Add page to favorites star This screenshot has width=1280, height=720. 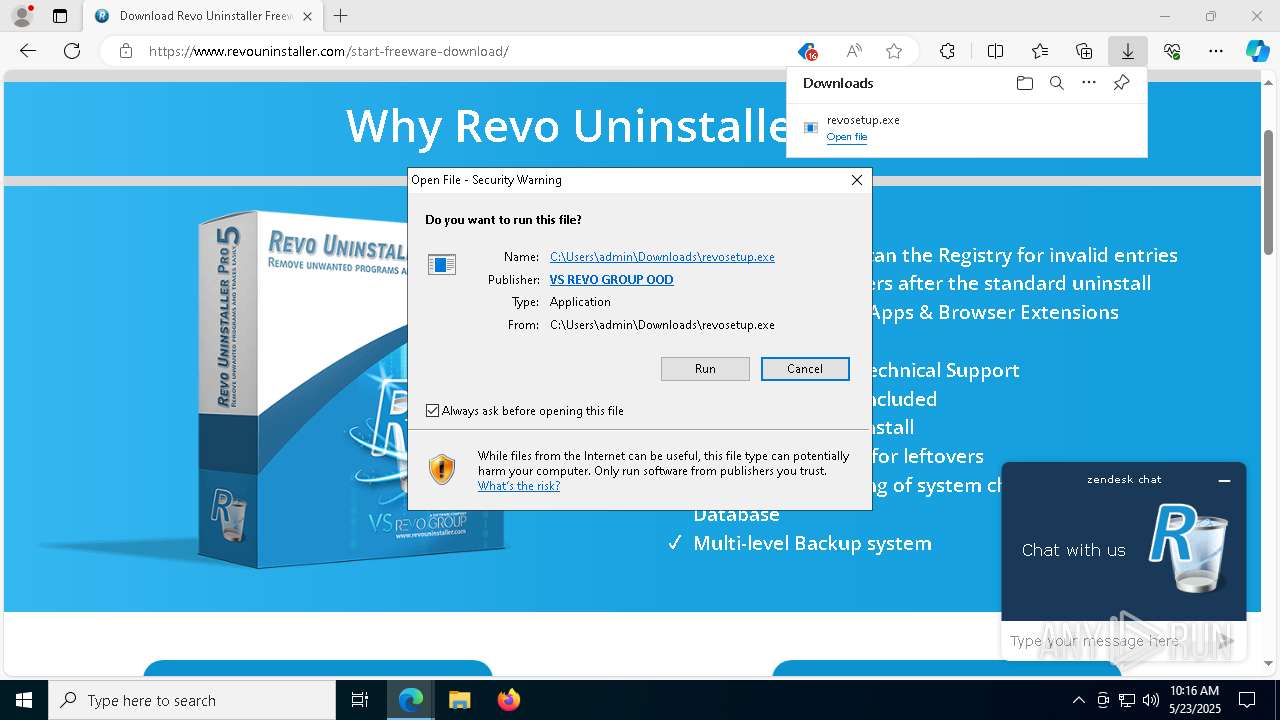(894, 51)
